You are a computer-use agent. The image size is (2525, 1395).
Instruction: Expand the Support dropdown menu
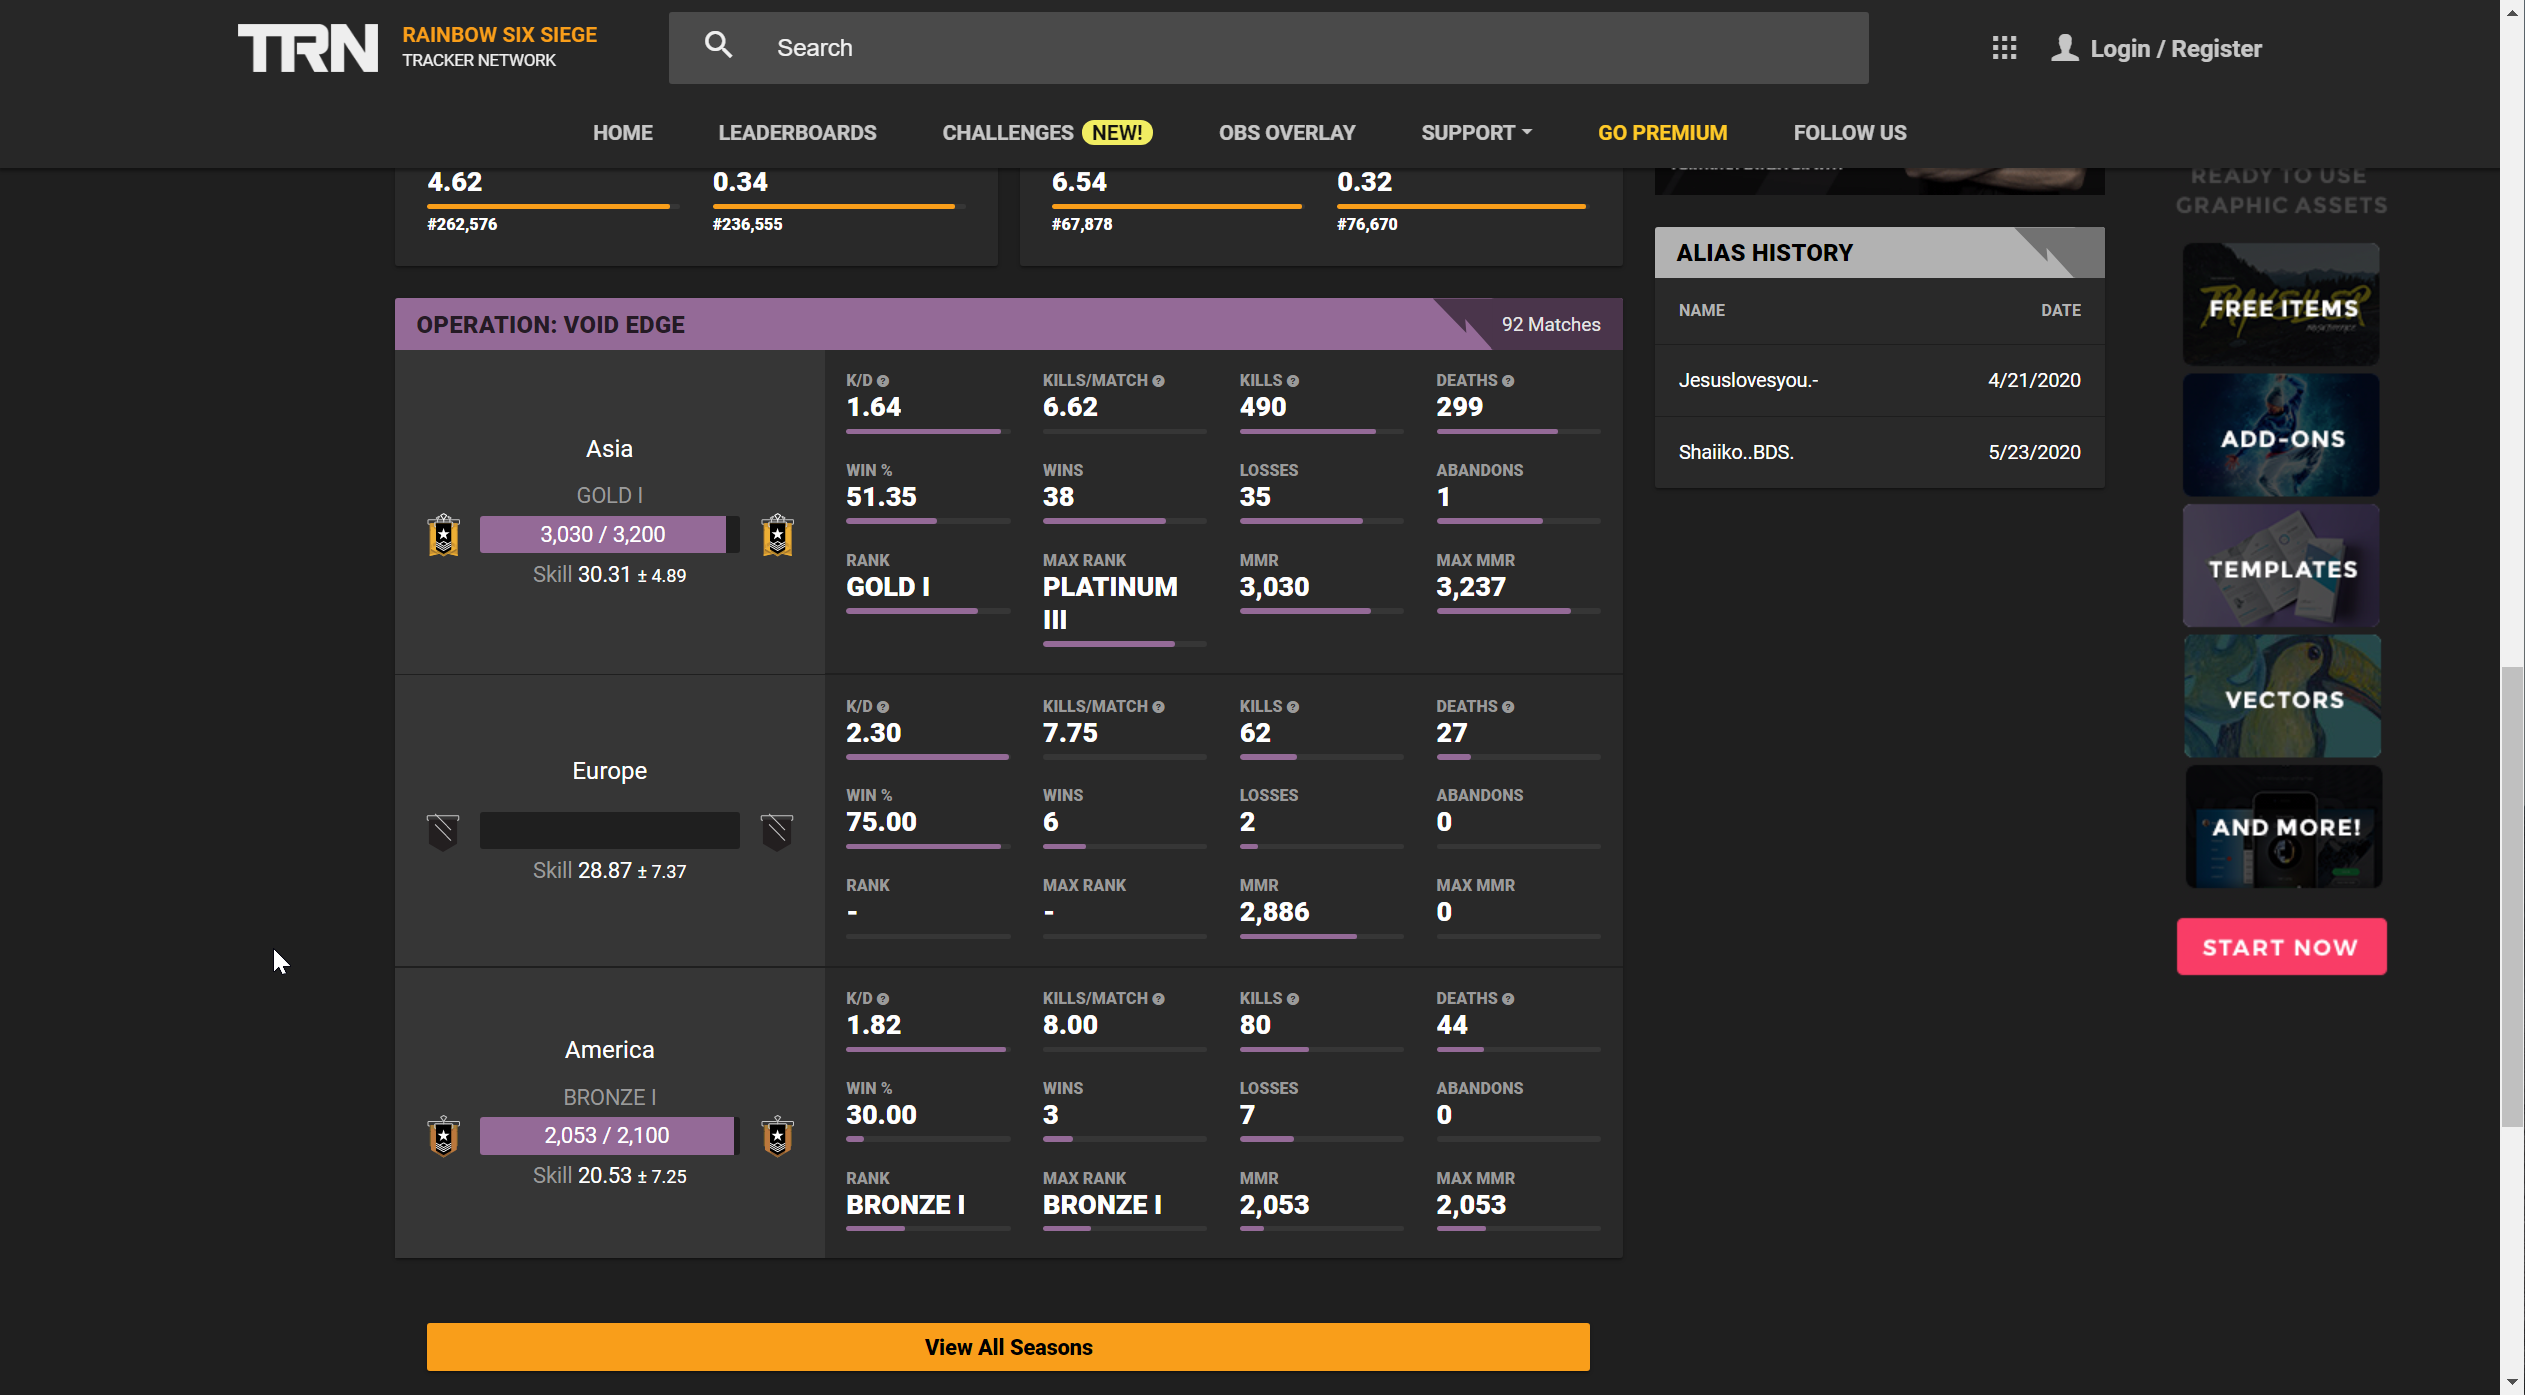click(x=1476, y=133)
